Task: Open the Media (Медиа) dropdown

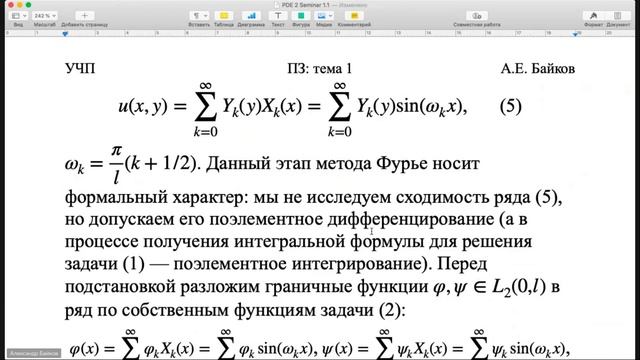Action: [324, 16]
